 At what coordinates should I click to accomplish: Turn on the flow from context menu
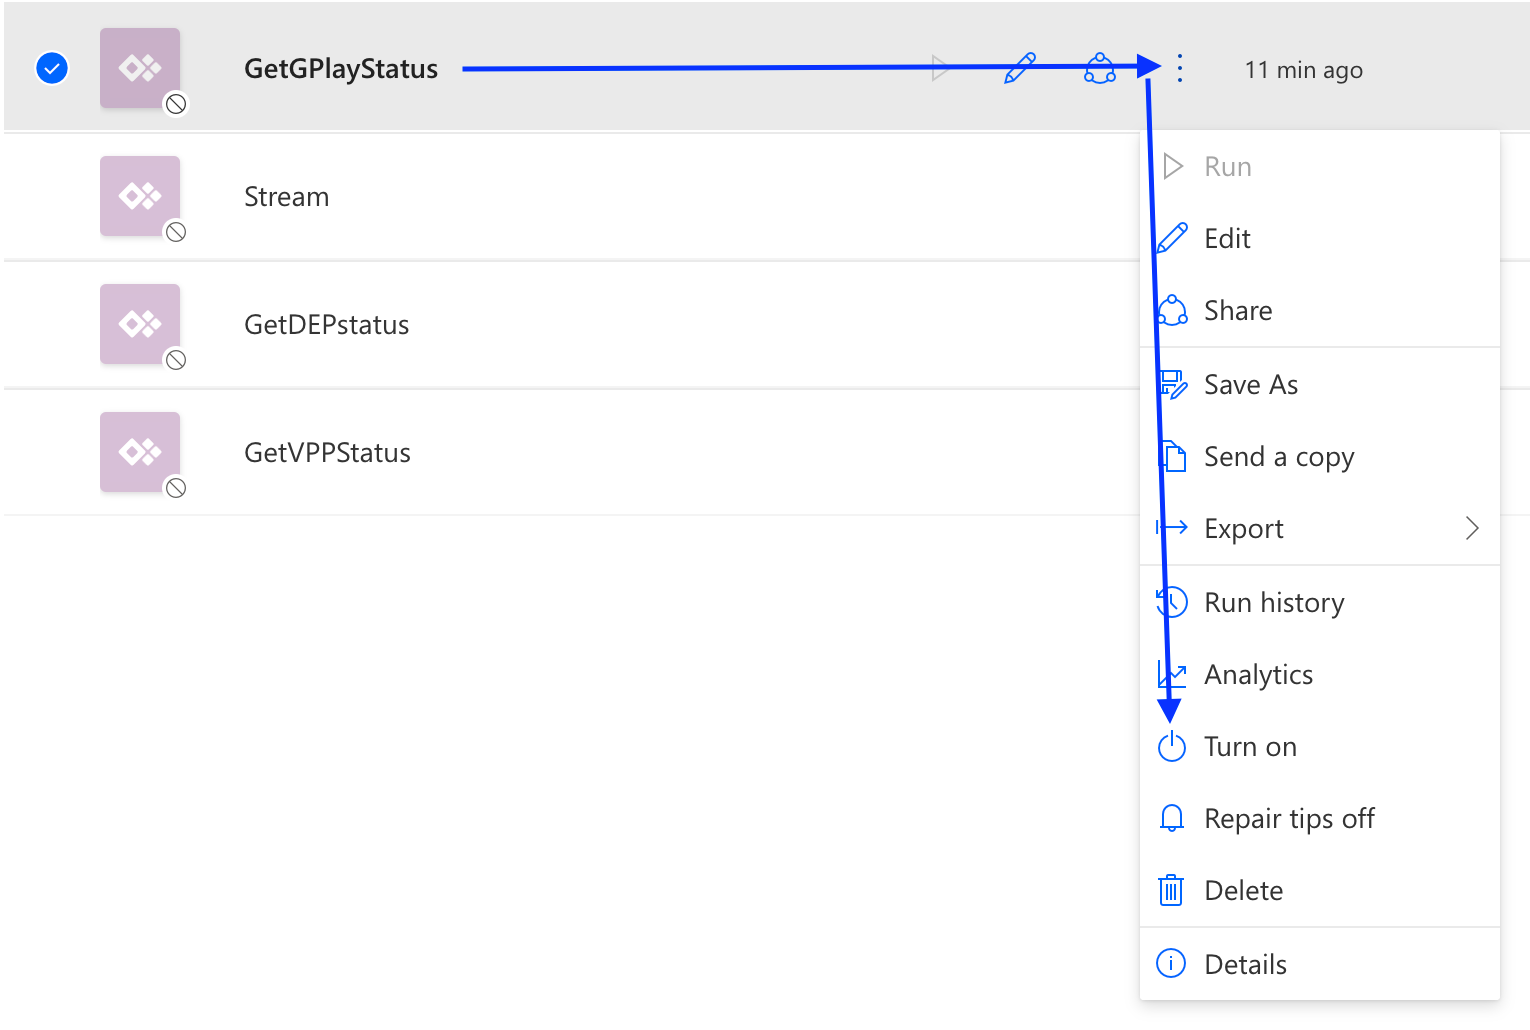pyautogui.click(x=1250, y=747)
